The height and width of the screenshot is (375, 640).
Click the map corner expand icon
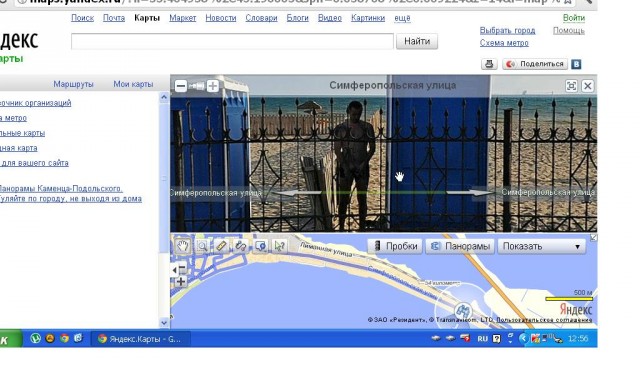coord(593,237)
